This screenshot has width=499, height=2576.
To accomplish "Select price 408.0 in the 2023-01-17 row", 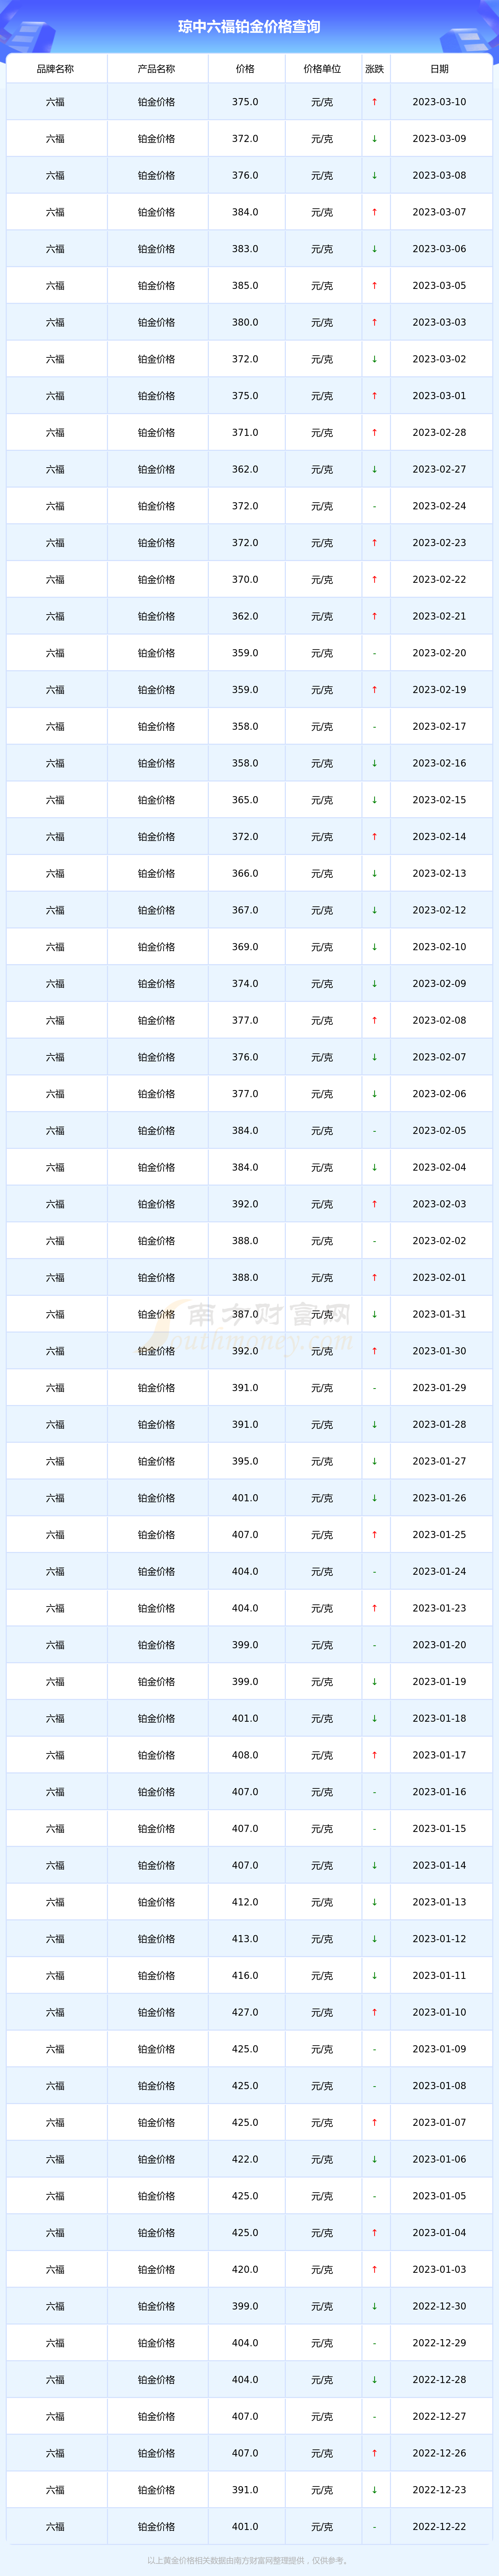I will tap(245, 1755).
